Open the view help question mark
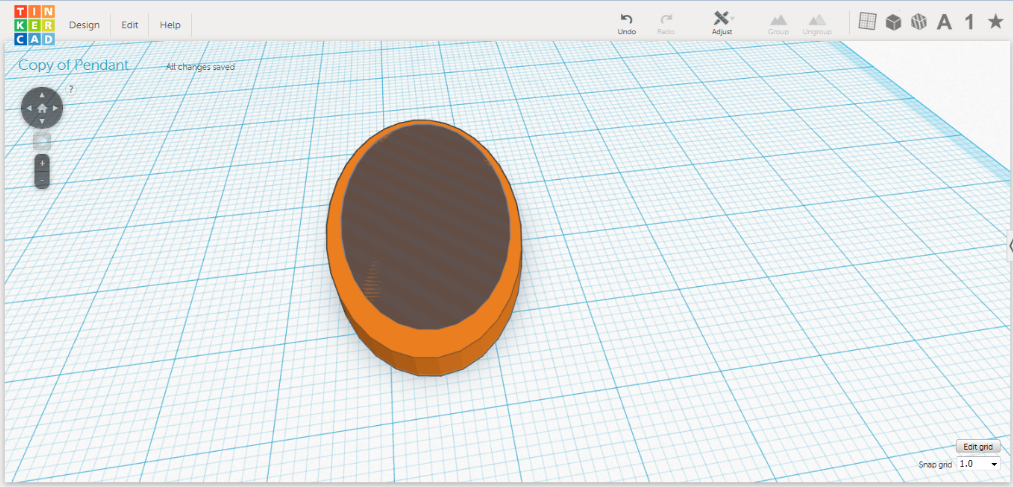The height and width of the screenshot is (487, 1013). pos(72,90)
